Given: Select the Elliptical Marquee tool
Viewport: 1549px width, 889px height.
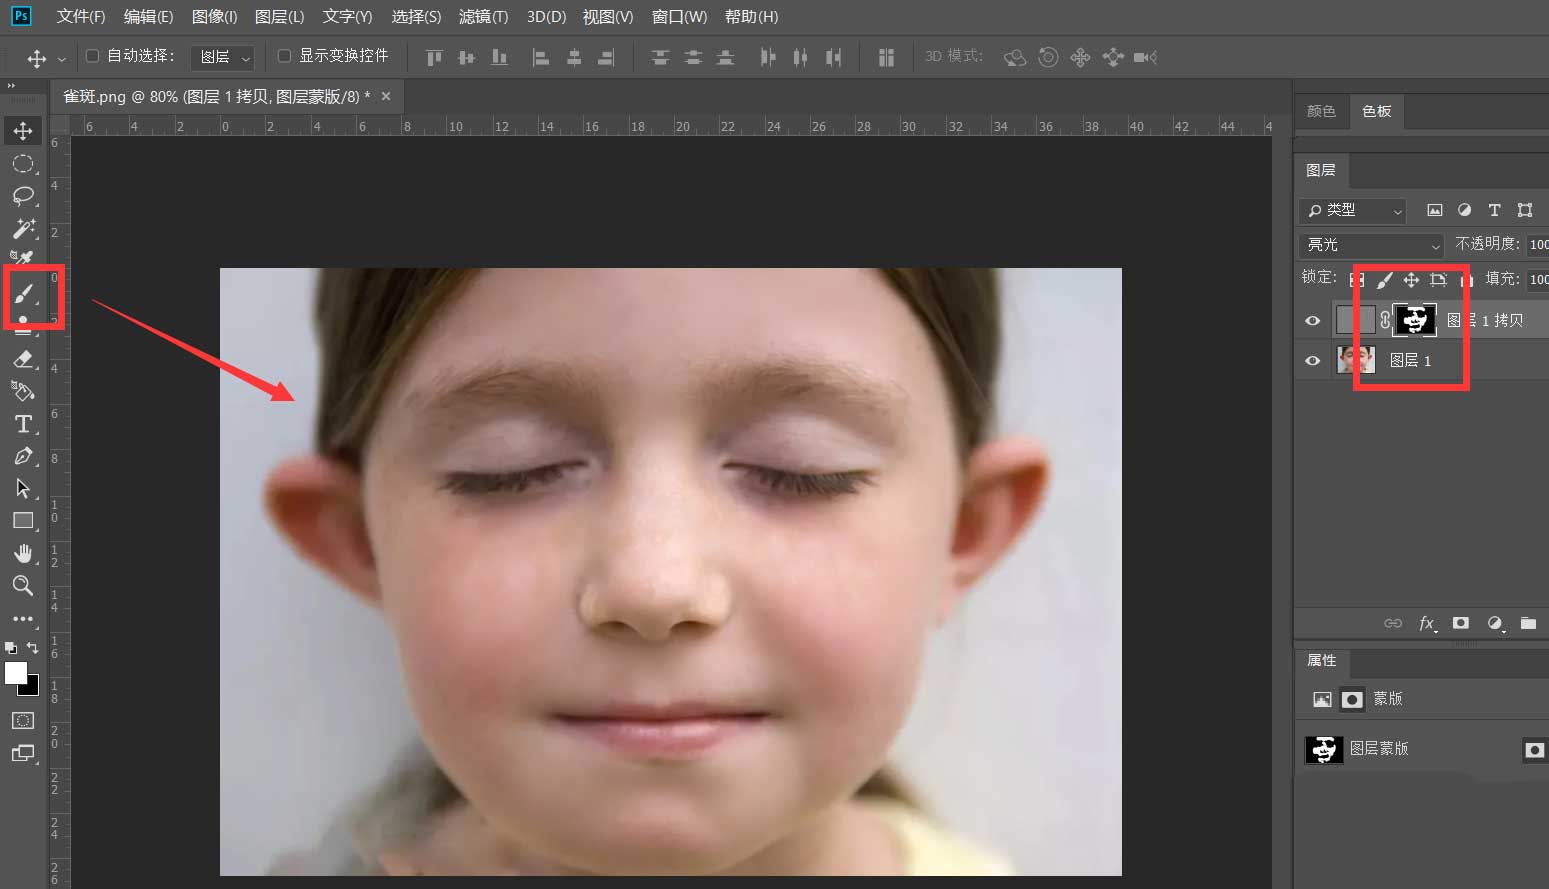Looking at the screenshot, I should [23, 163].
